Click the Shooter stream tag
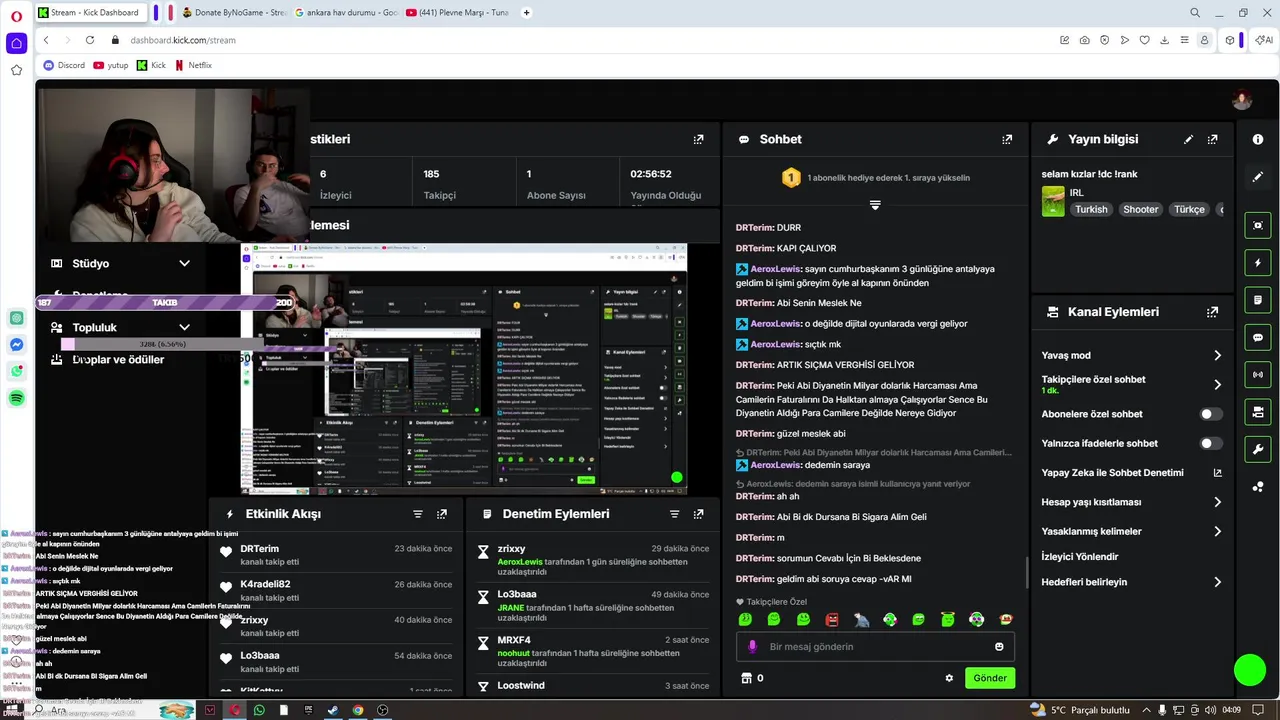 (1140, 210)
